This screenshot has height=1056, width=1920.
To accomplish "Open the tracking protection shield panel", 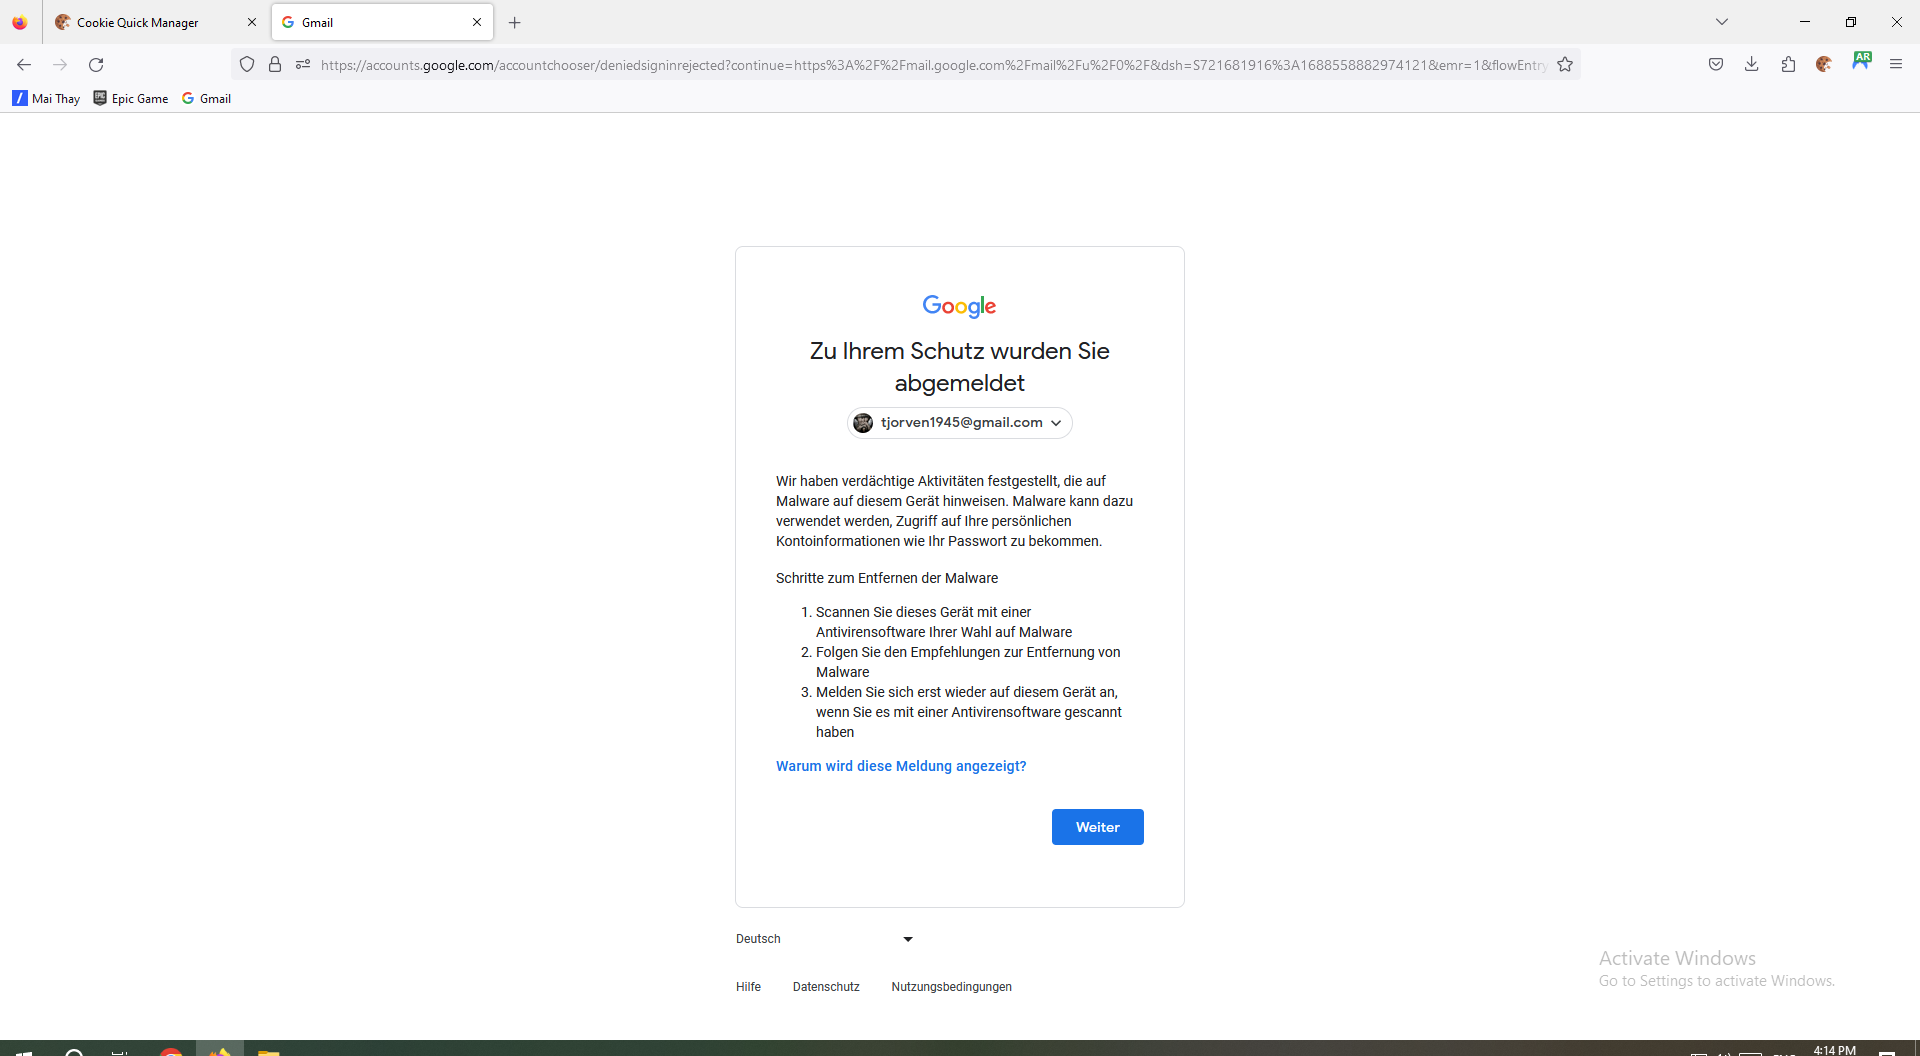I will click(x=247, y=65).
